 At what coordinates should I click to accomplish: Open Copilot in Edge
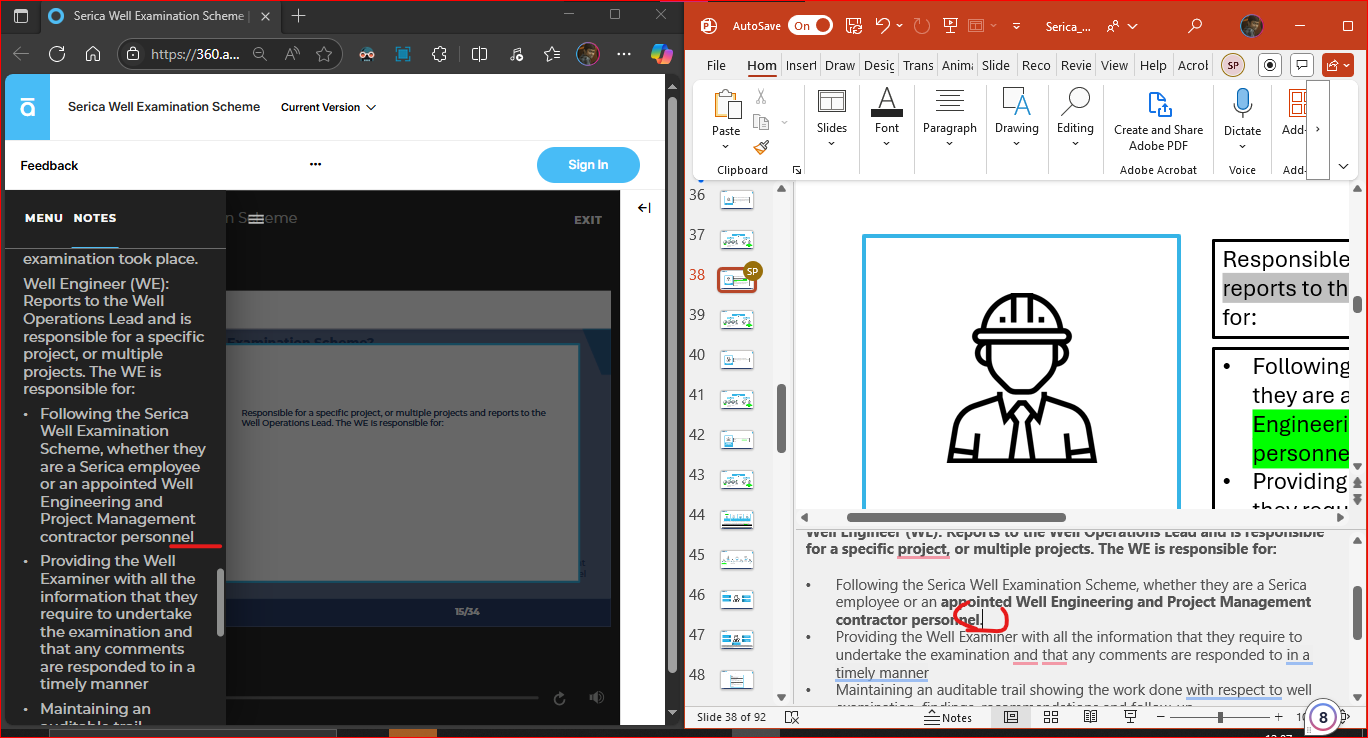click(661, 54)
